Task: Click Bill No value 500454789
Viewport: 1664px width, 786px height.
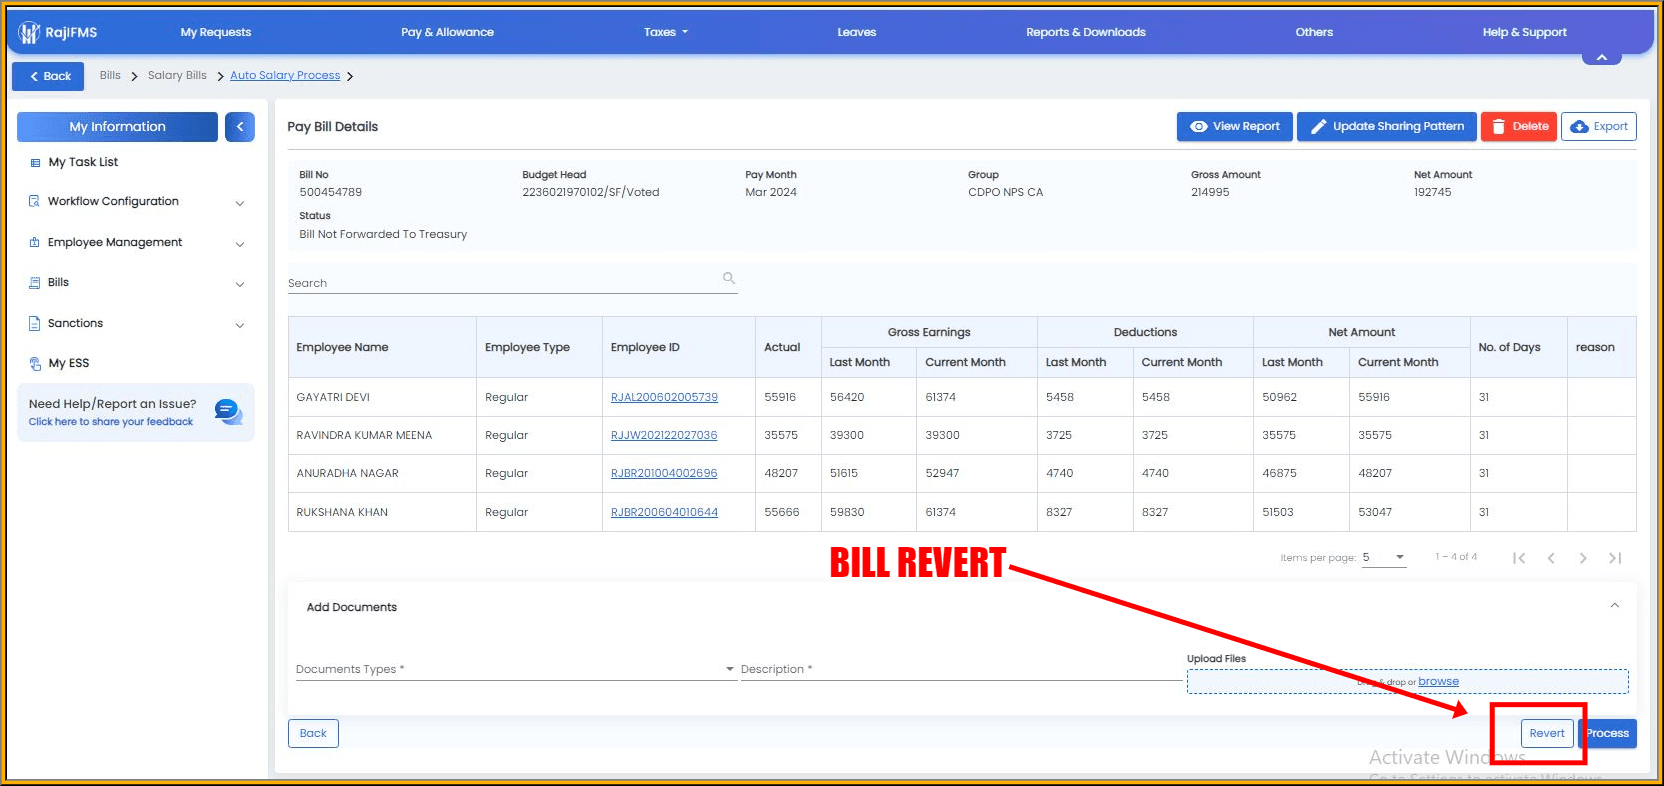Action: 330,192
